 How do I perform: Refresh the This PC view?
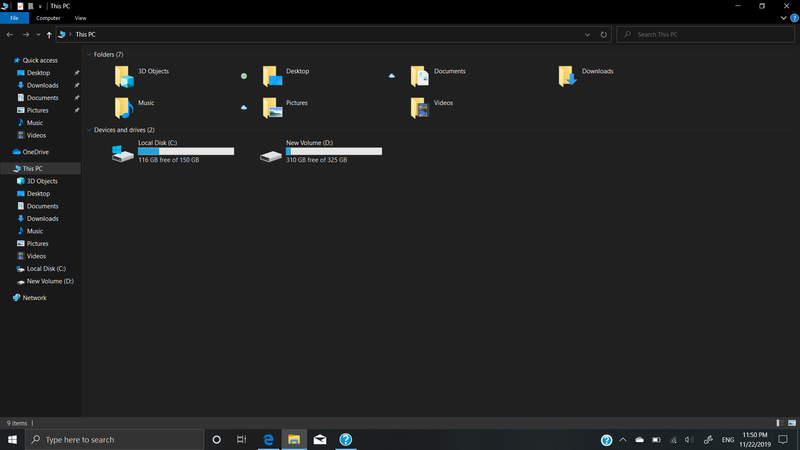(604, 35)
